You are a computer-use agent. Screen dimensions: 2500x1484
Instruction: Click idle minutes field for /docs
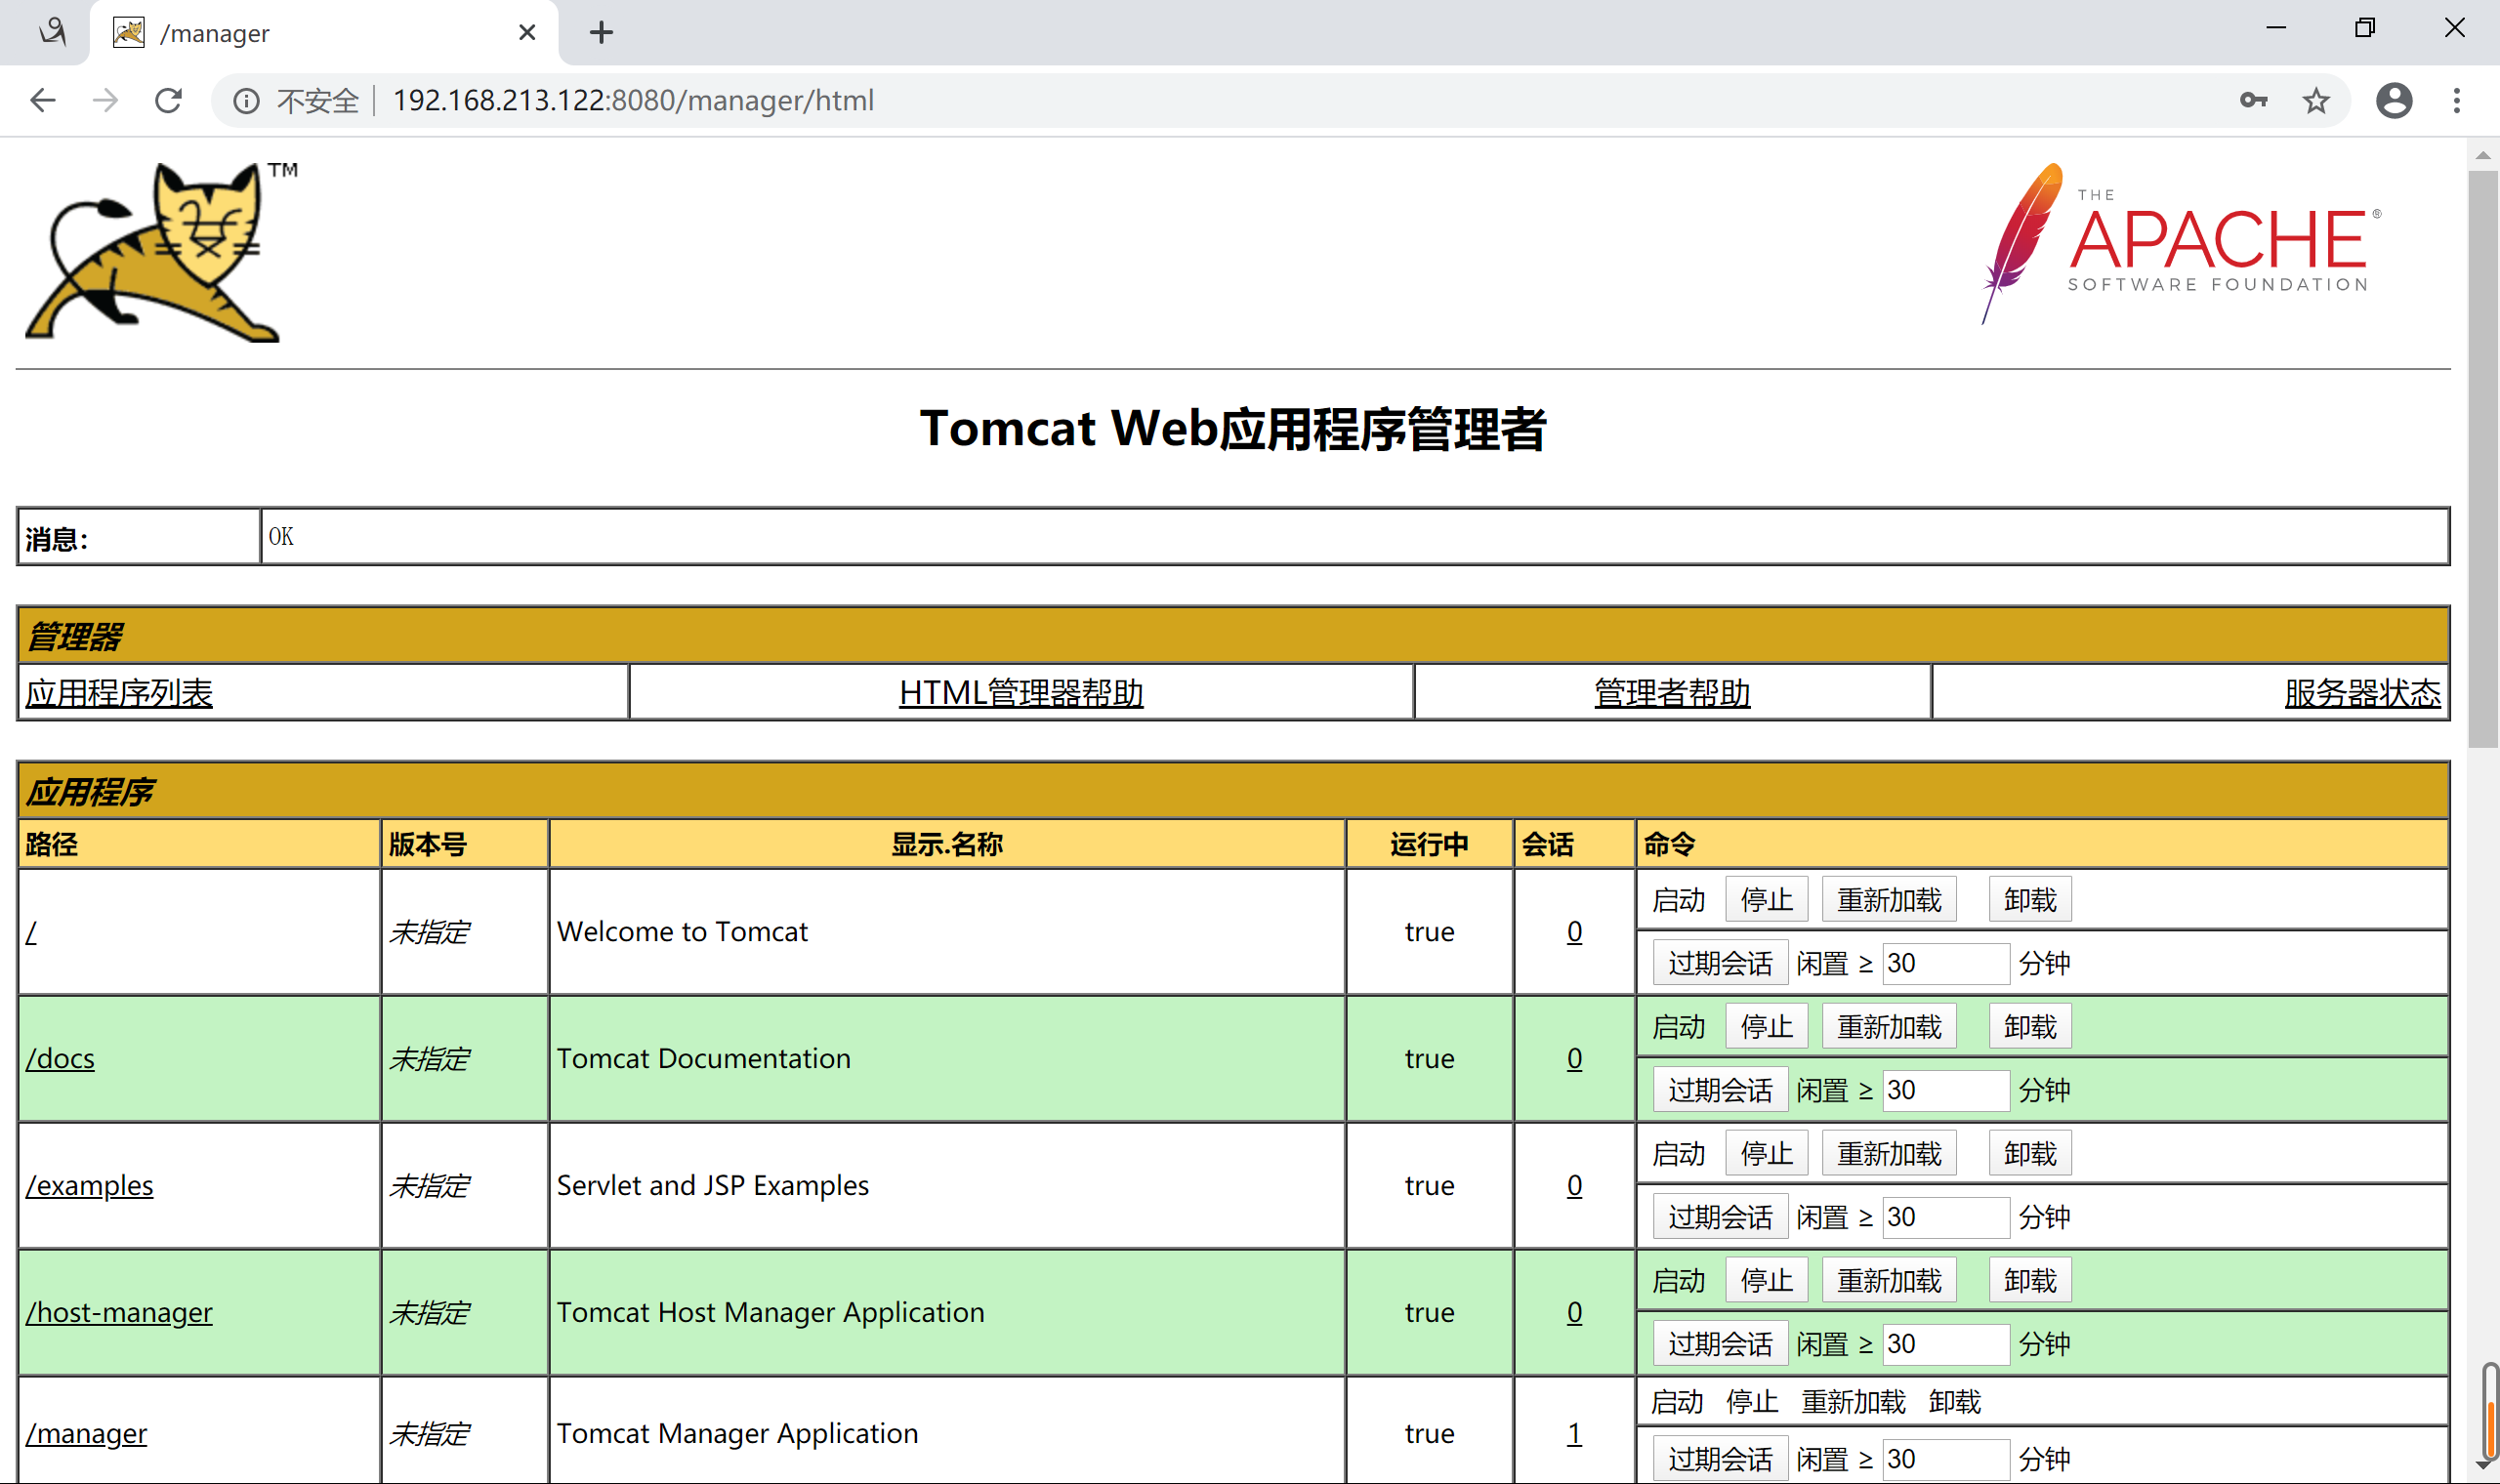(1946, 1090)
